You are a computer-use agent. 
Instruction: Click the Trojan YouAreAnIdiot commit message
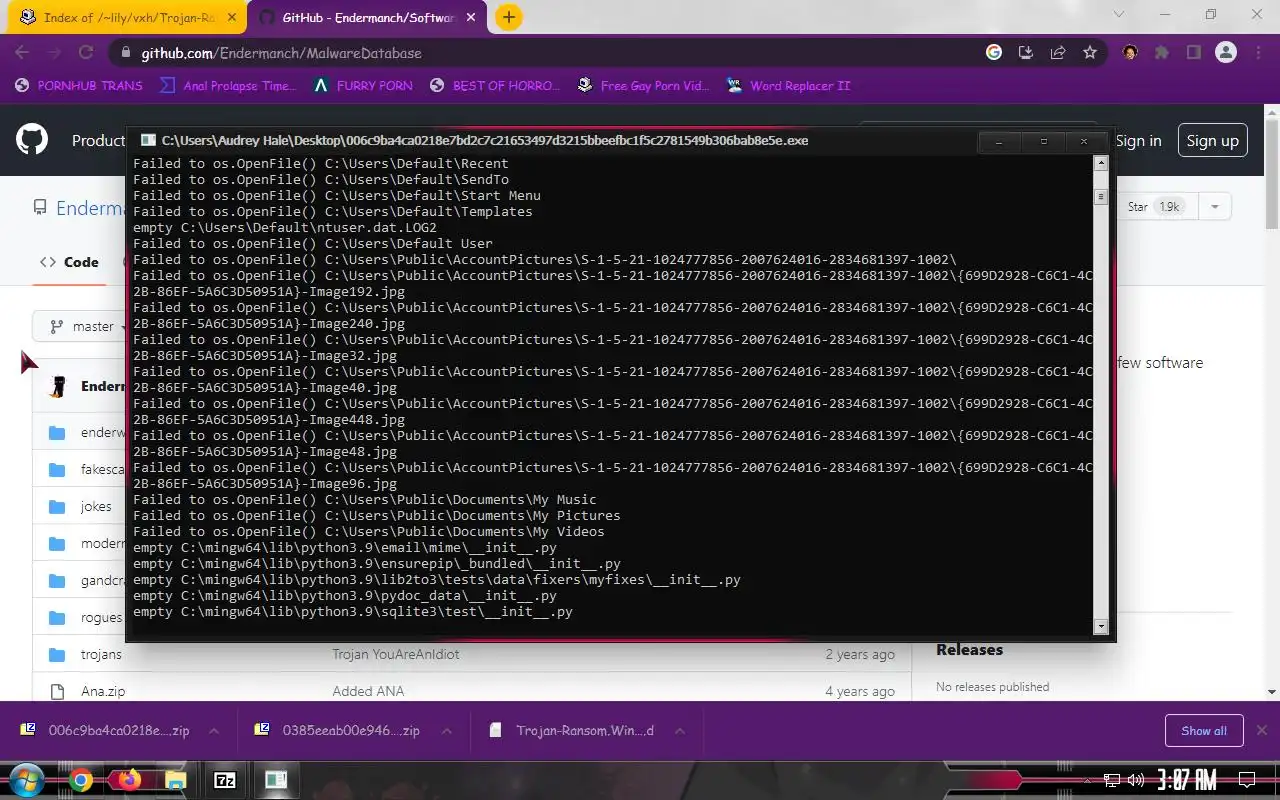tap(396, 654)
